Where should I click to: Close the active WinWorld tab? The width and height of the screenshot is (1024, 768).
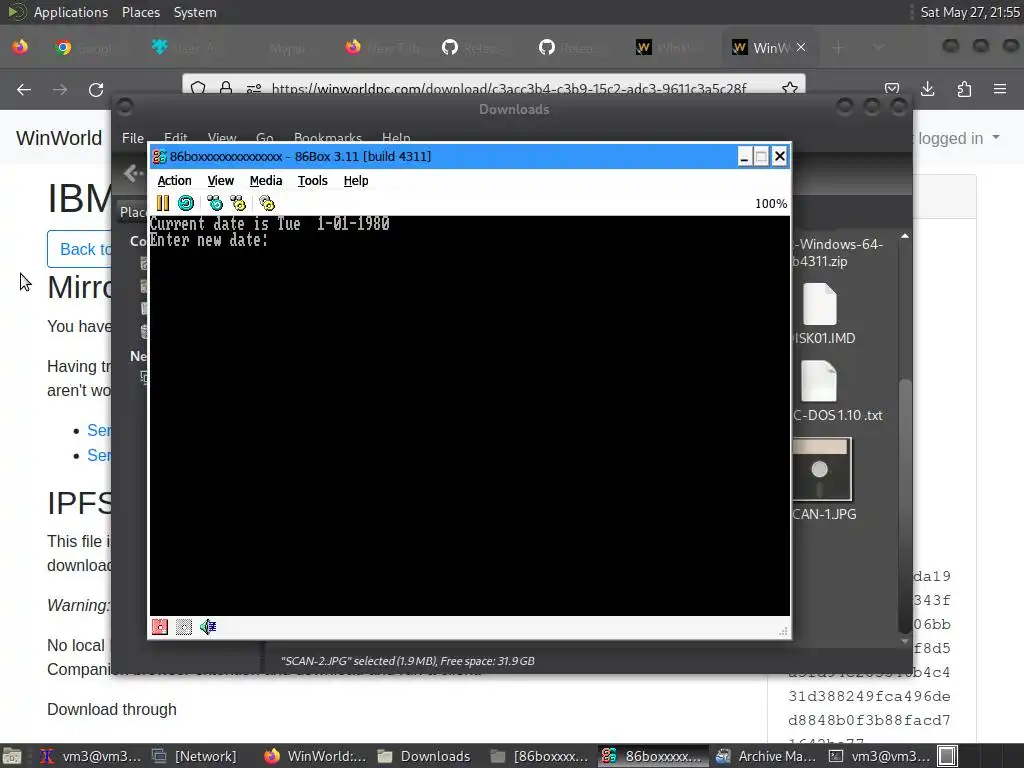(x=801, y=48)
